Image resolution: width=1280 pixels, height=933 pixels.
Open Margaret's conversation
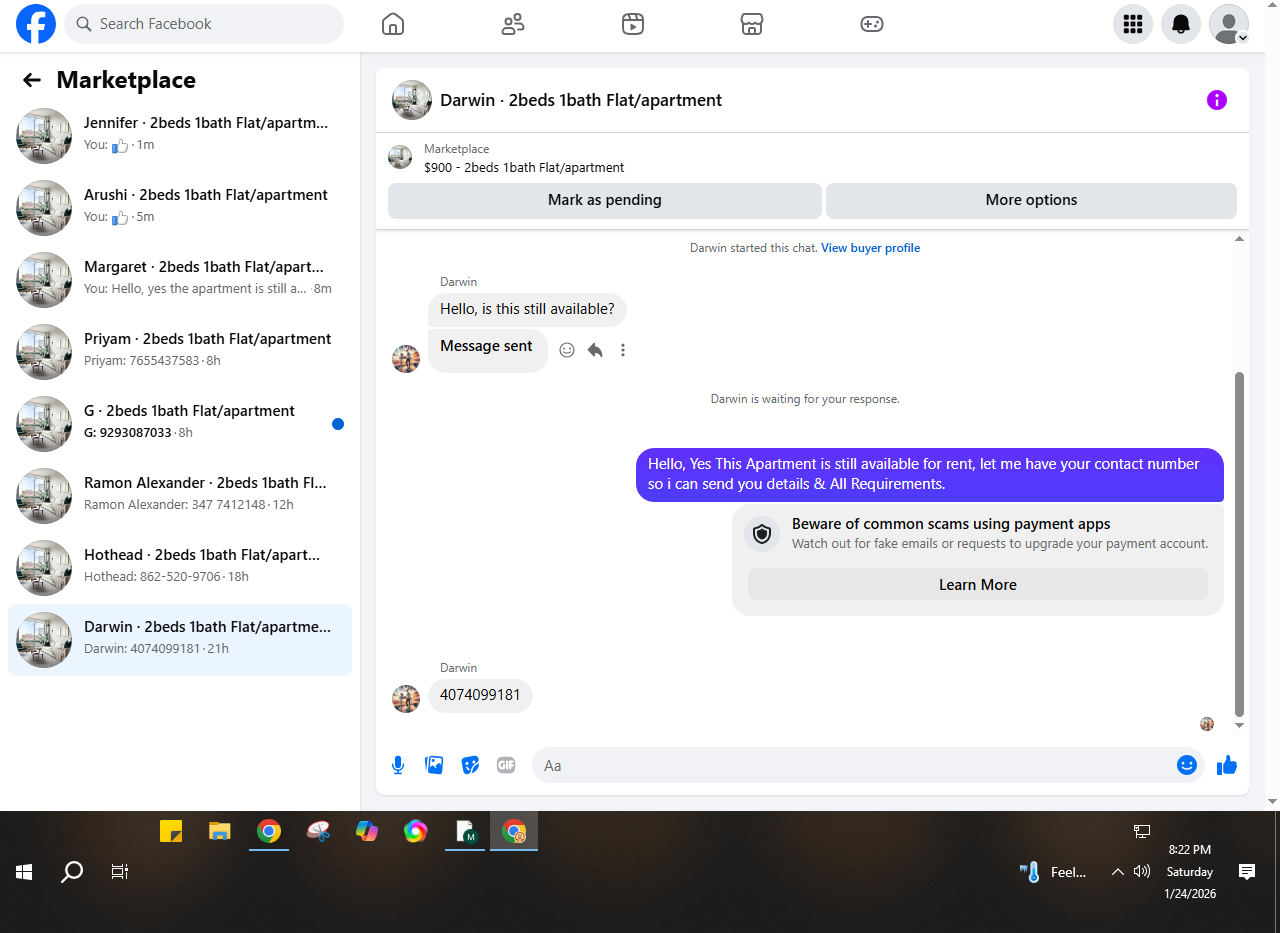click(x=180, y=280)
